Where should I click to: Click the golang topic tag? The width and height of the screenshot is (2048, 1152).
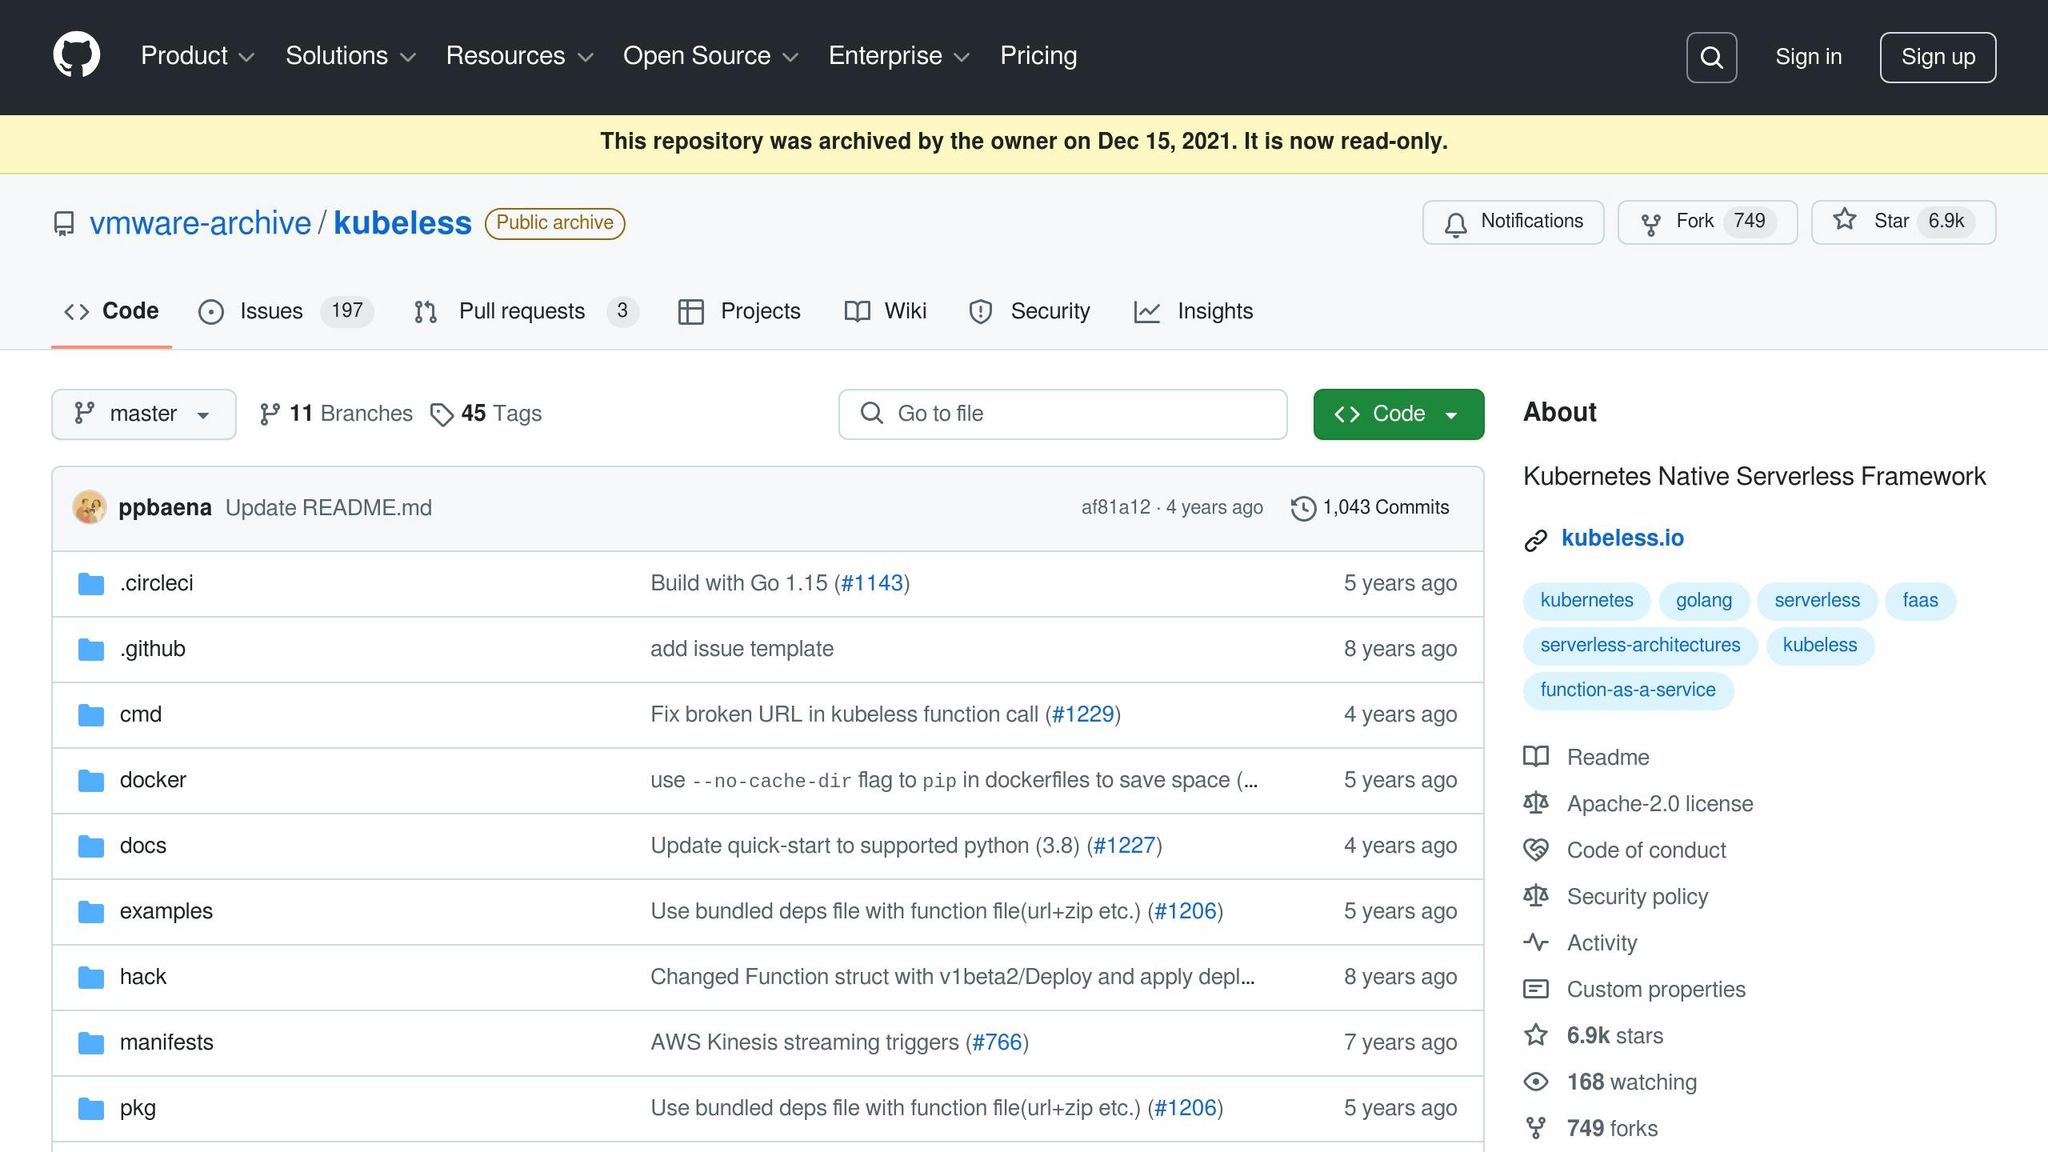[1704, 601]
